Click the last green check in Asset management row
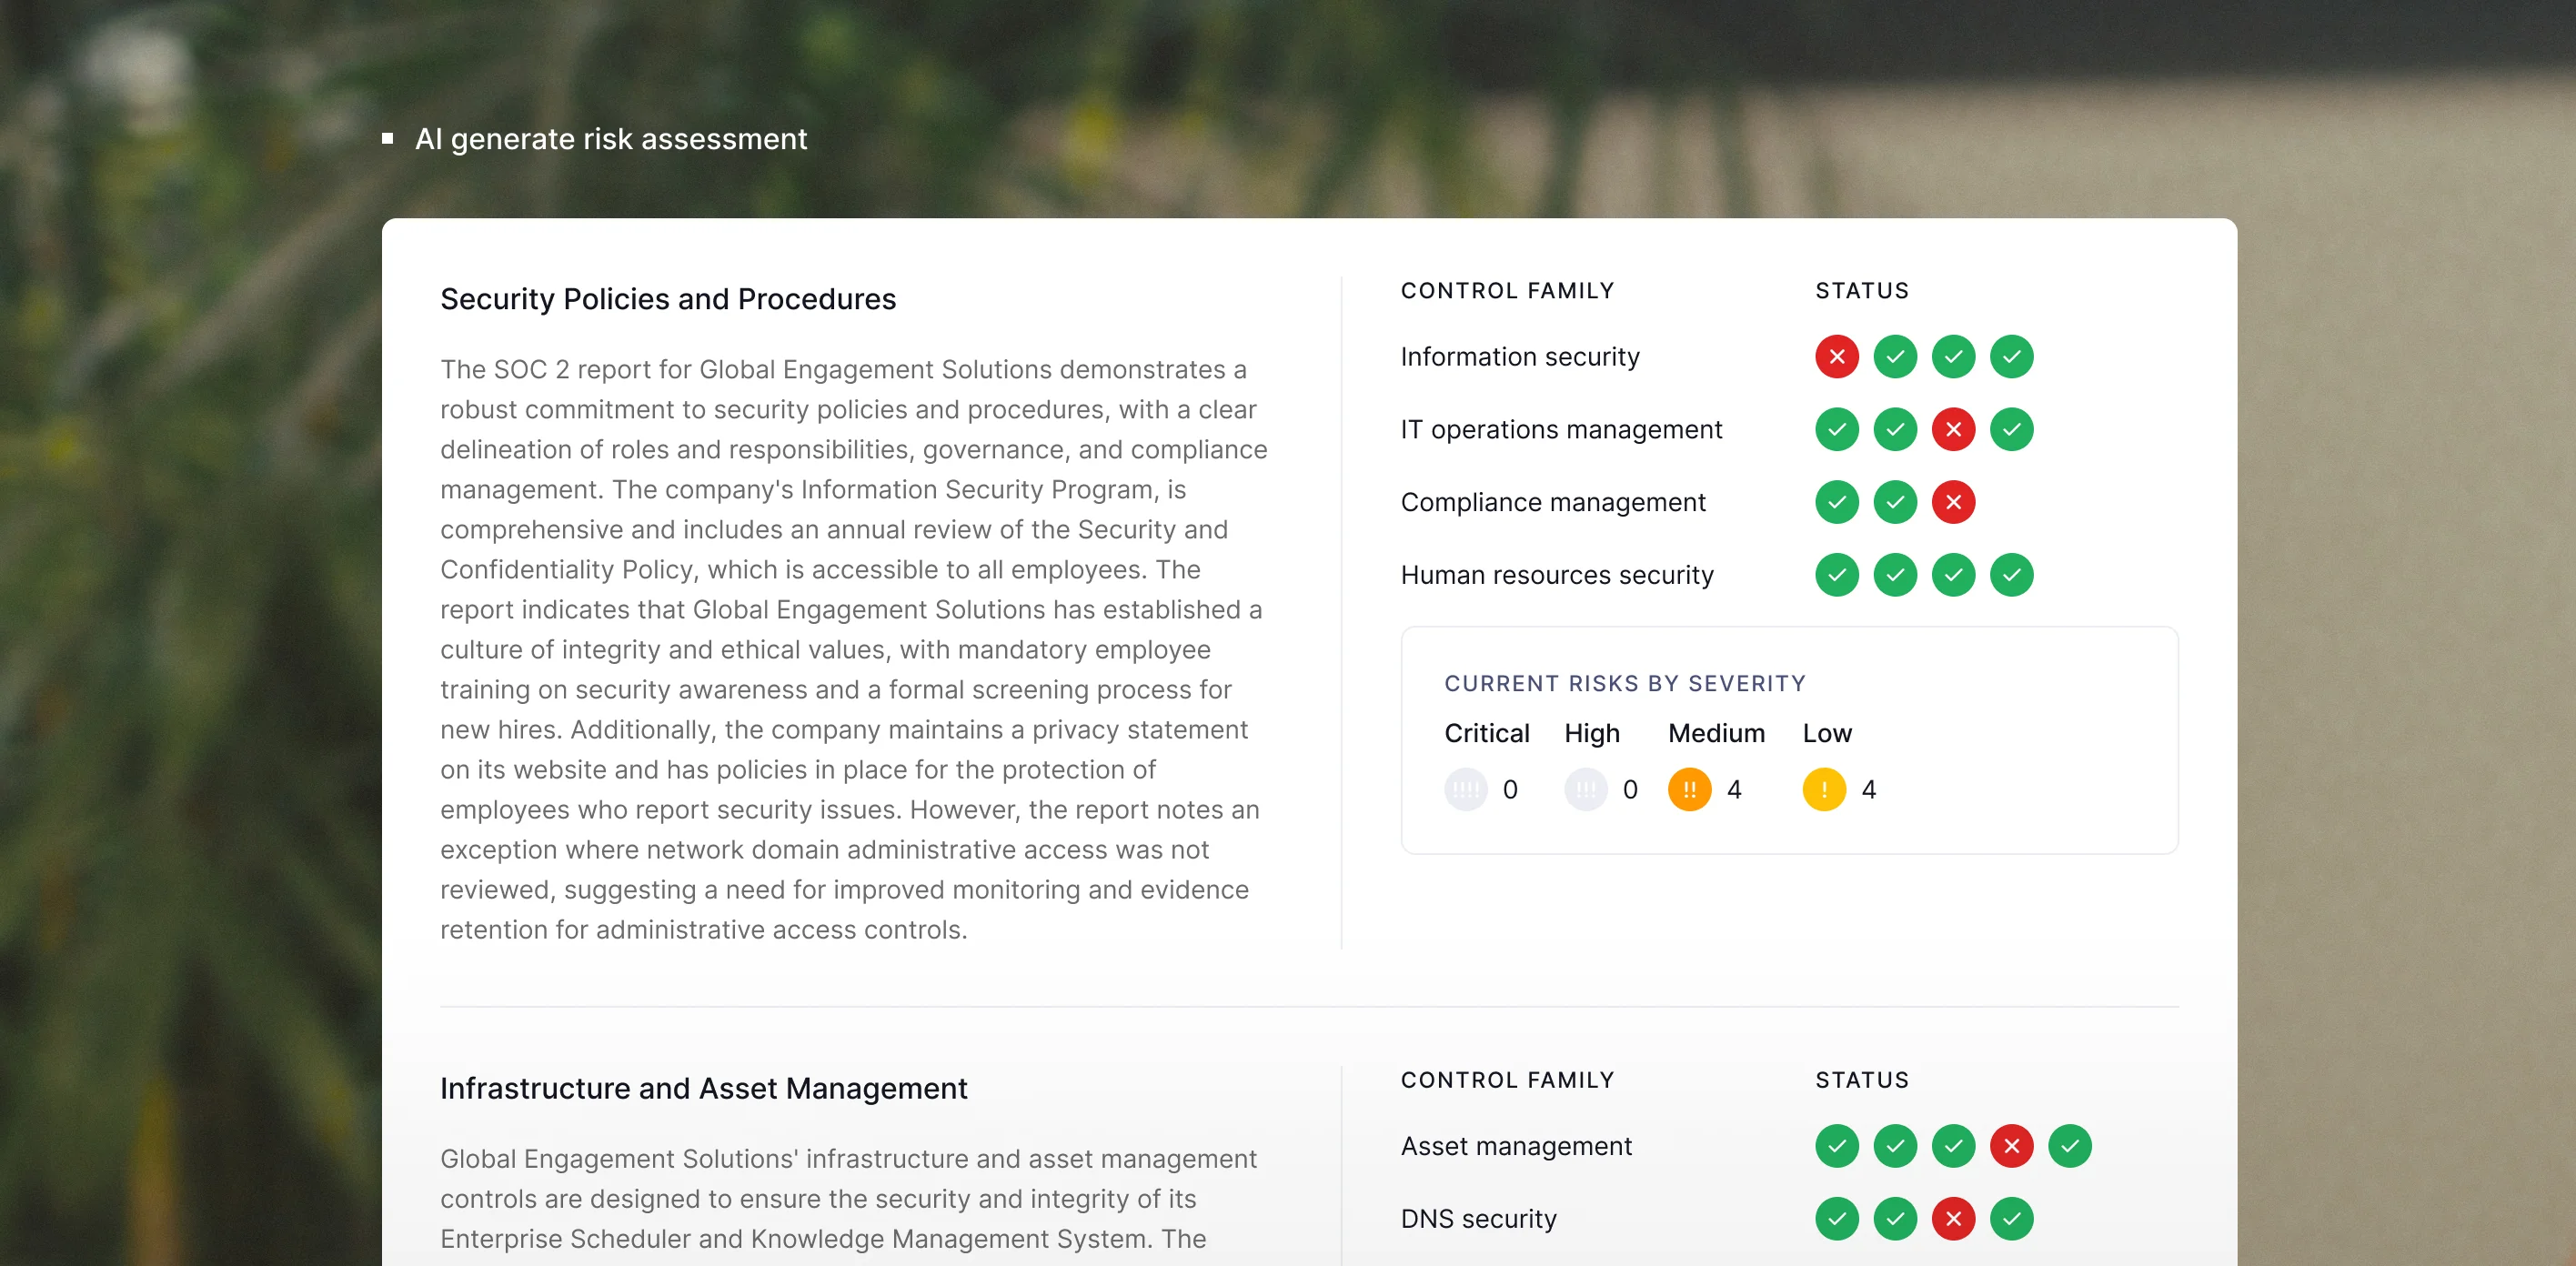The width and height of the screenshot is (2576, 1266). pos(2069,1146)
